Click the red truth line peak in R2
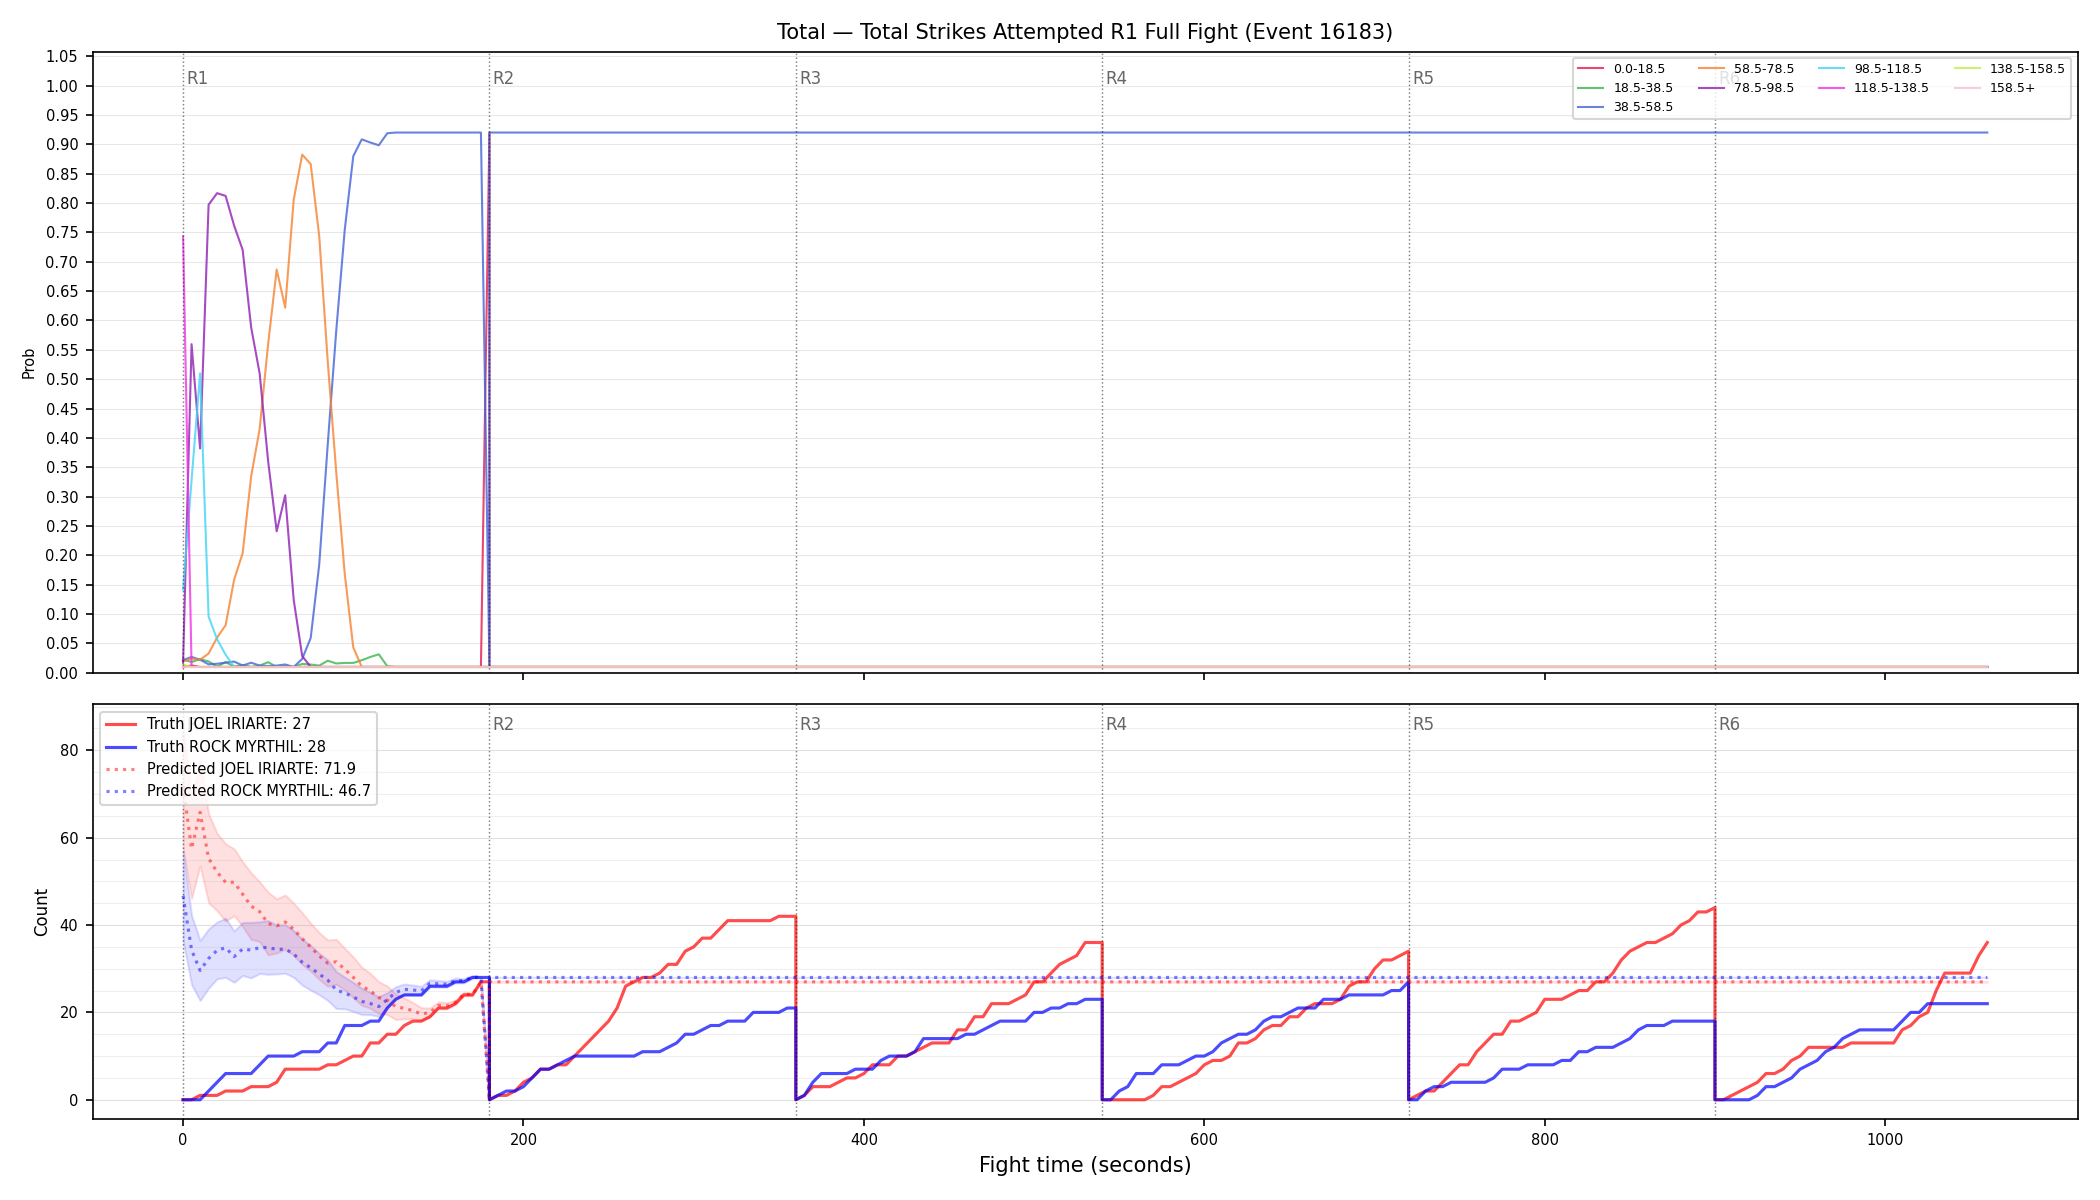Viewport: 2100px width, 1200px height. click(x=787, y=916)
